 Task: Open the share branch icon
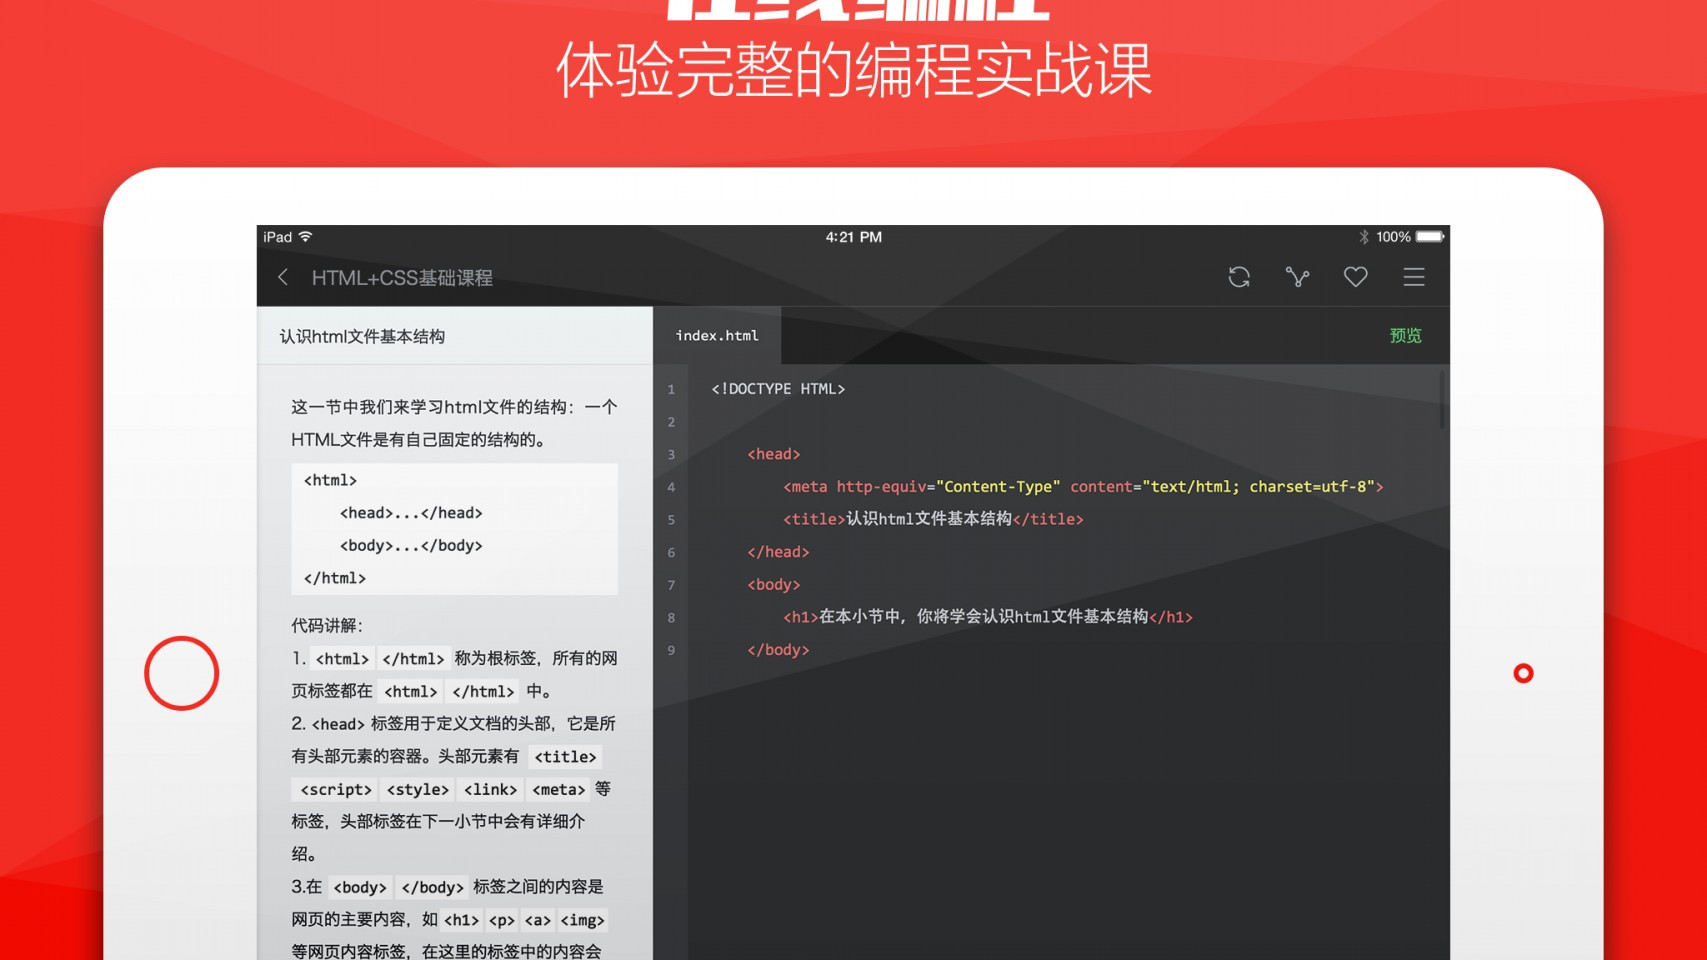[x=1297, y=277]
